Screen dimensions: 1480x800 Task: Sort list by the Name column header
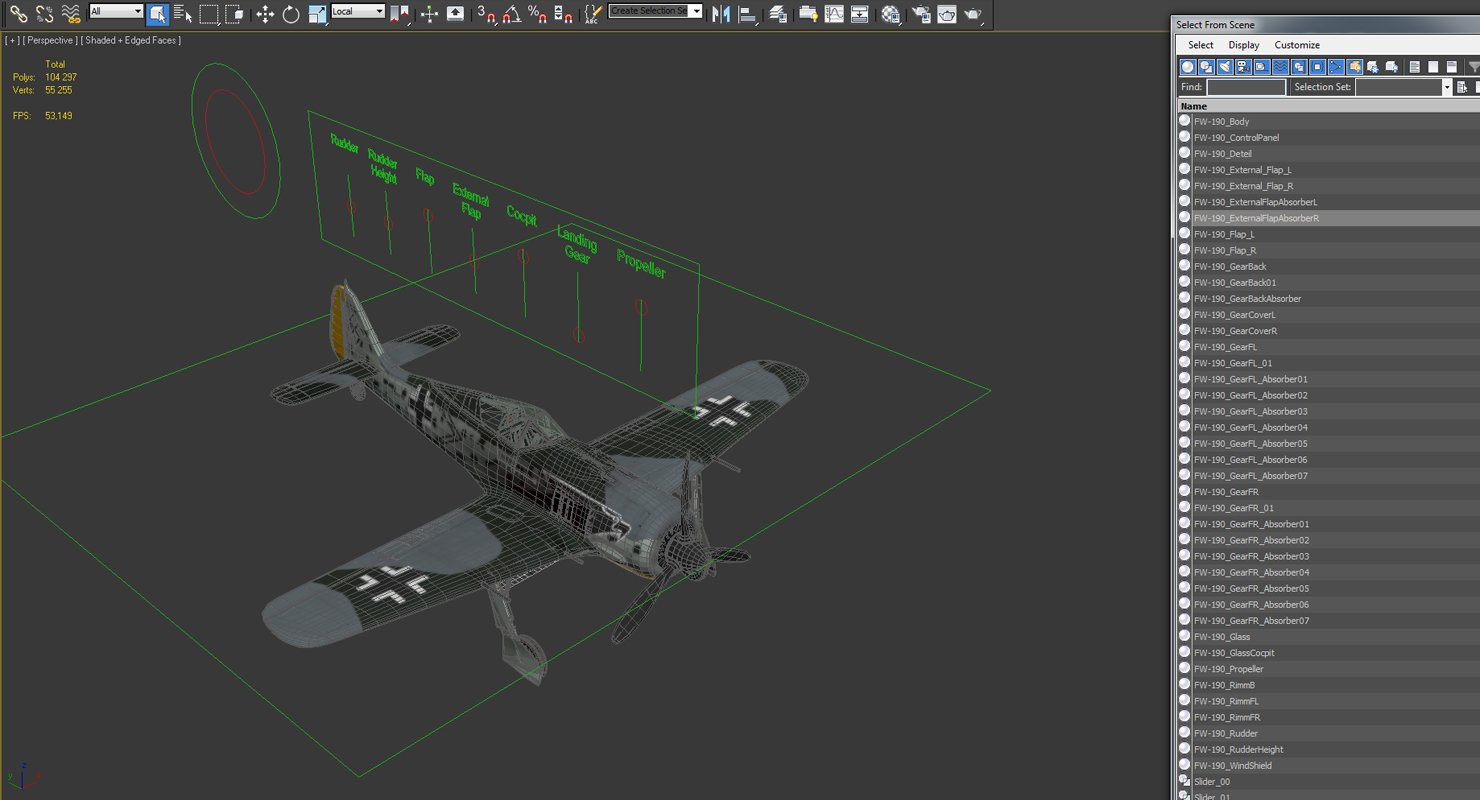click(1328, 106)
